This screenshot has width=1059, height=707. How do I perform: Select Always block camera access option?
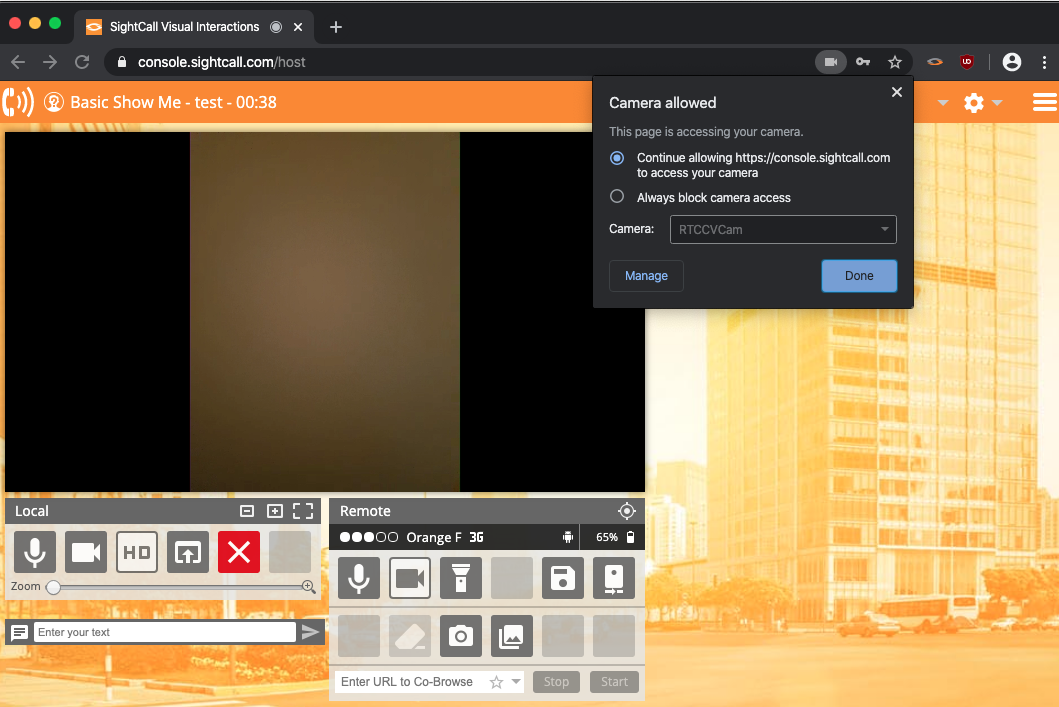pyautogui.click(x=617, y=197)
